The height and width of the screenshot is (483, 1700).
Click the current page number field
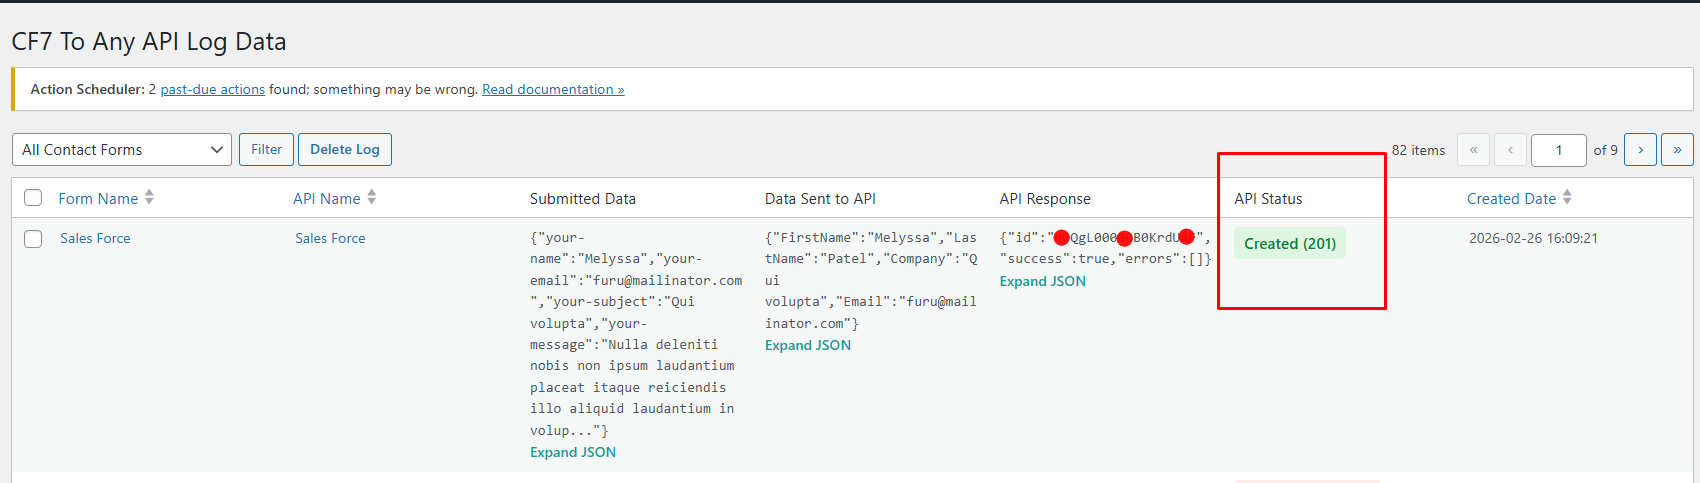[1558, 150]
